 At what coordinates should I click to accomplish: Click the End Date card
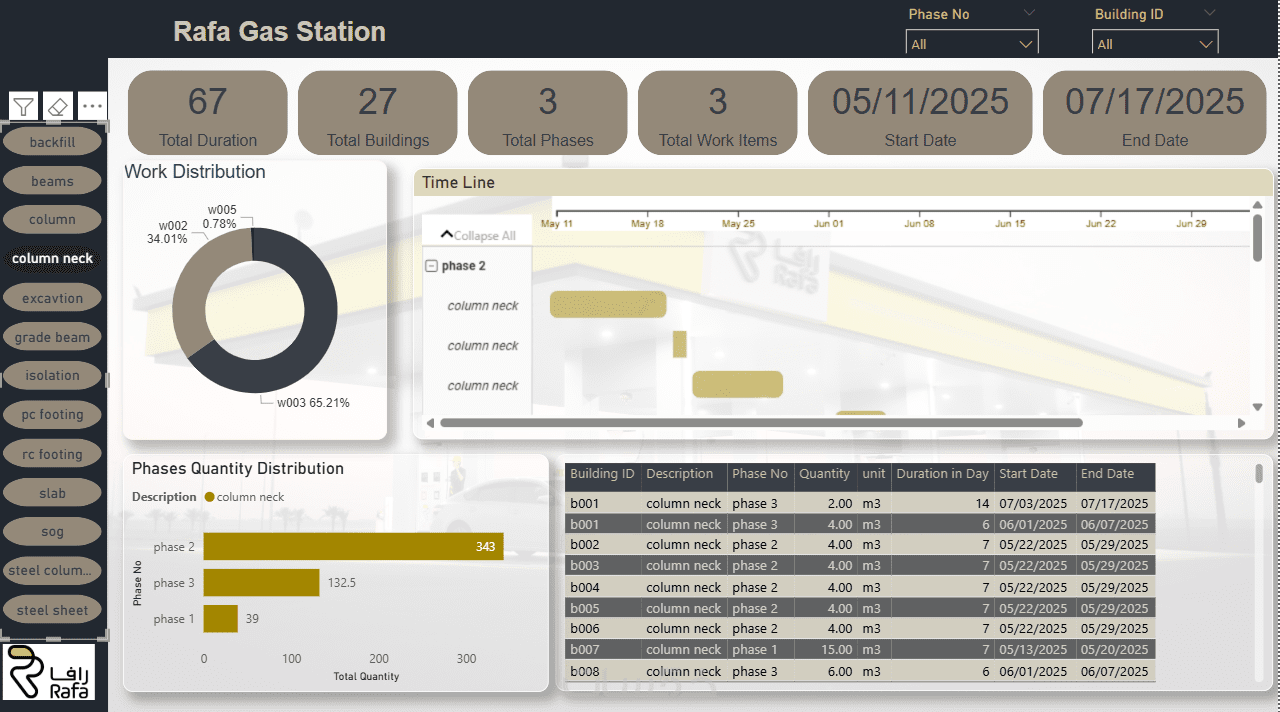coord(1155,113)
